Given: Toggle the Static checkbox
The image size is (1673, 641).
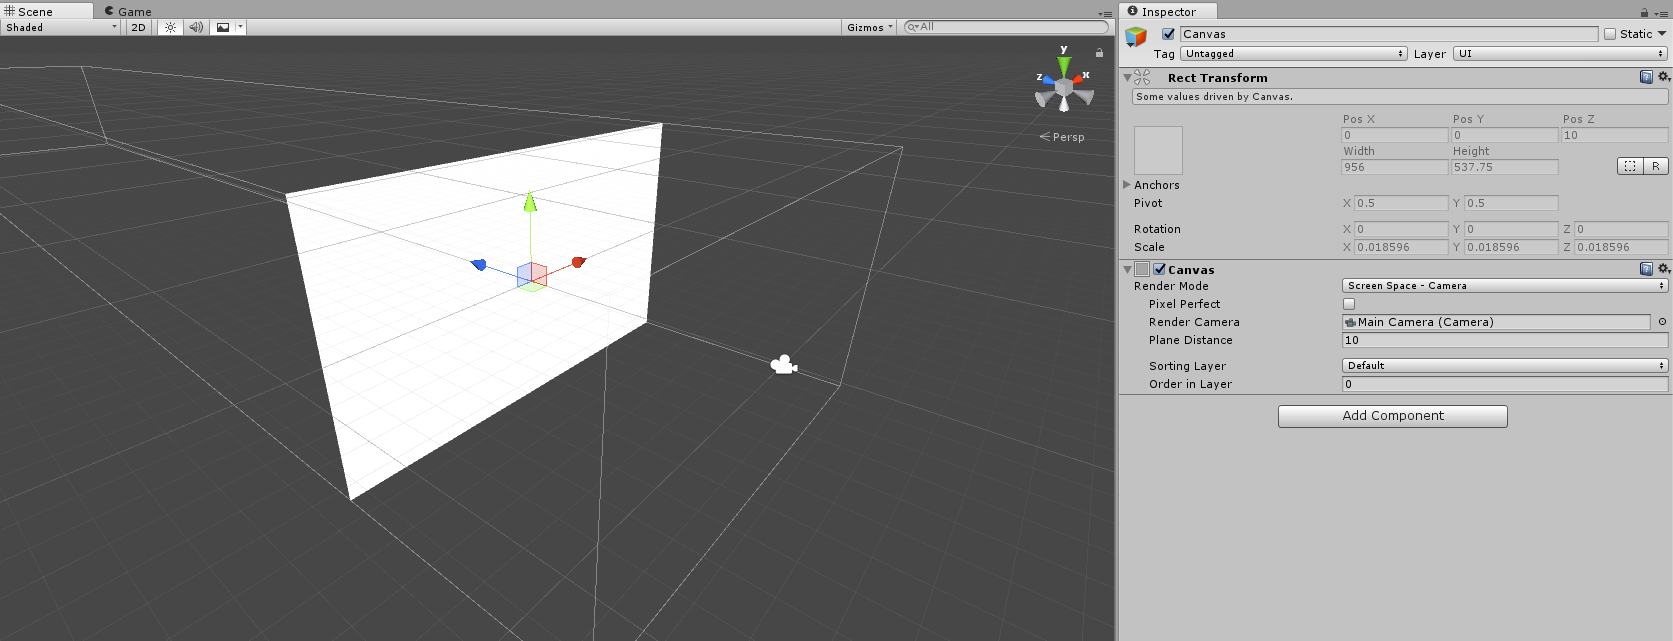Looking at the screenshot, I should [x=1610, y=34].
